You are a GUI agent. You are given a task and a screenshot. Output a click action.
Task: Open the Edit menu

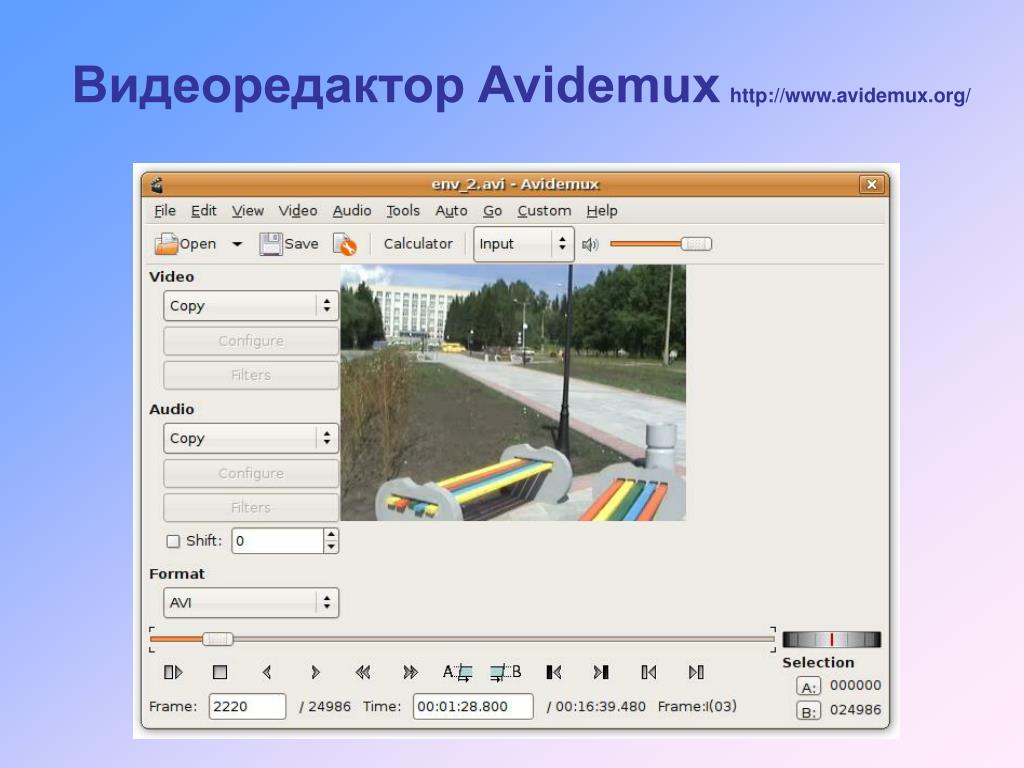click(x=203, y=211)
